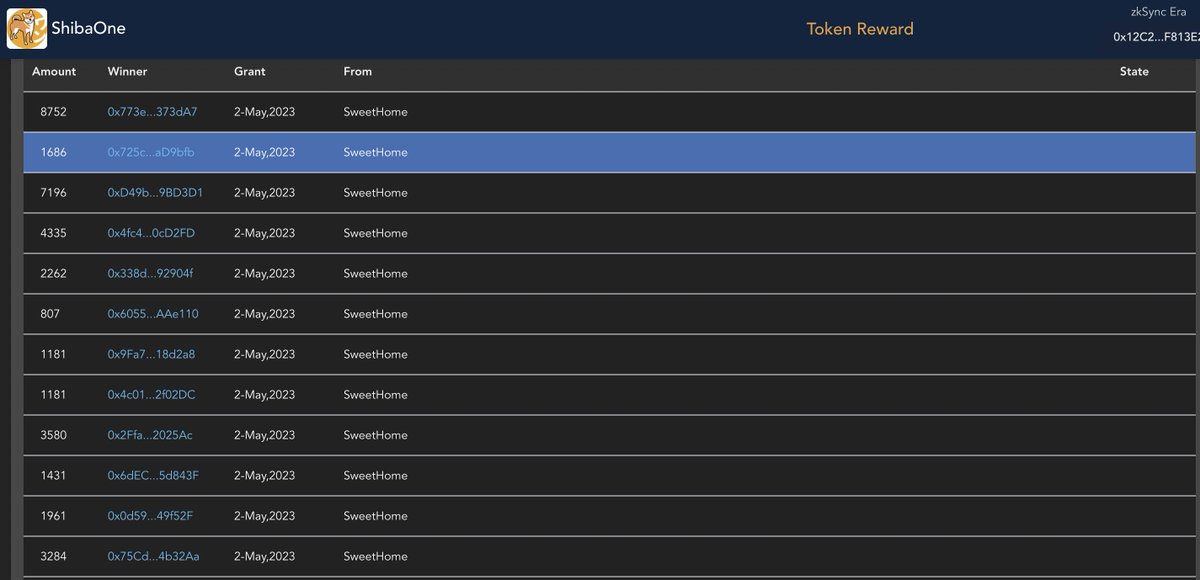The width and height of the screenshot is (1200, 580).
Task: Open winner address 0x9Fa7...18d2a8
Action: tap(151, 354)
